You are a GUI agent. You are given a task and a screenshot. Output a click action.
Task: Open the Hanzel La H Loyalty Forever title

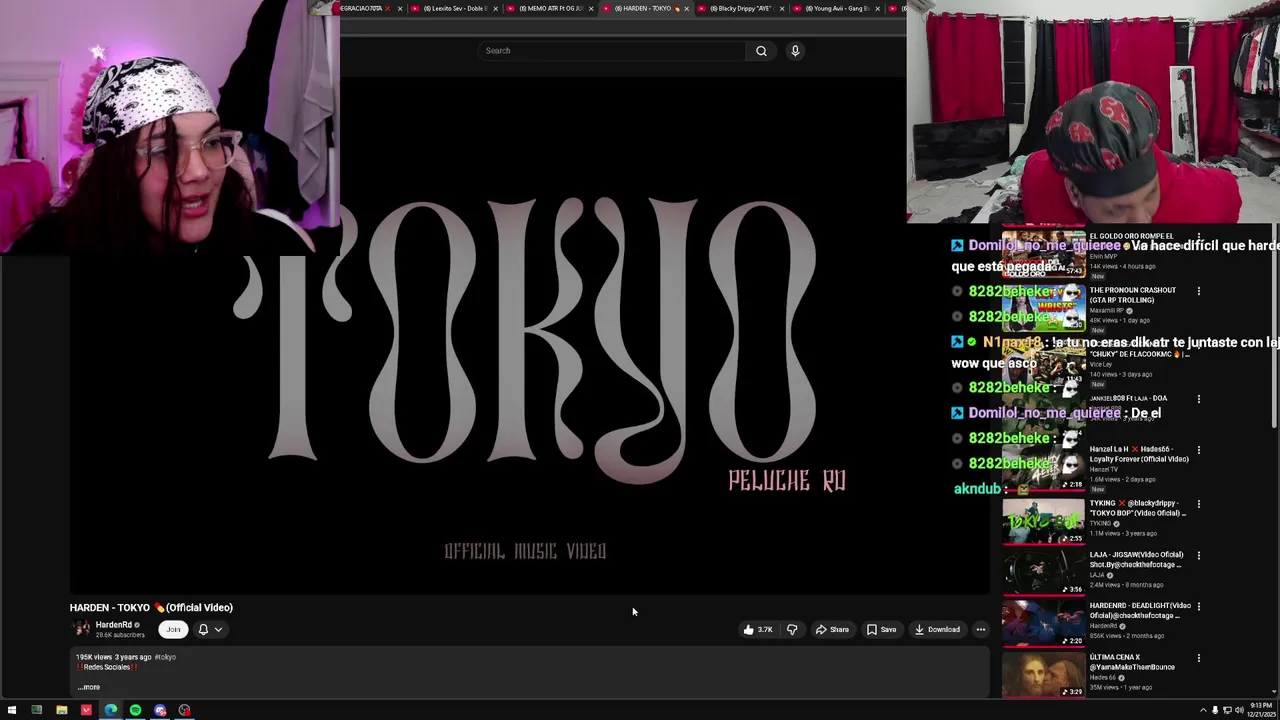(1139, 454)
